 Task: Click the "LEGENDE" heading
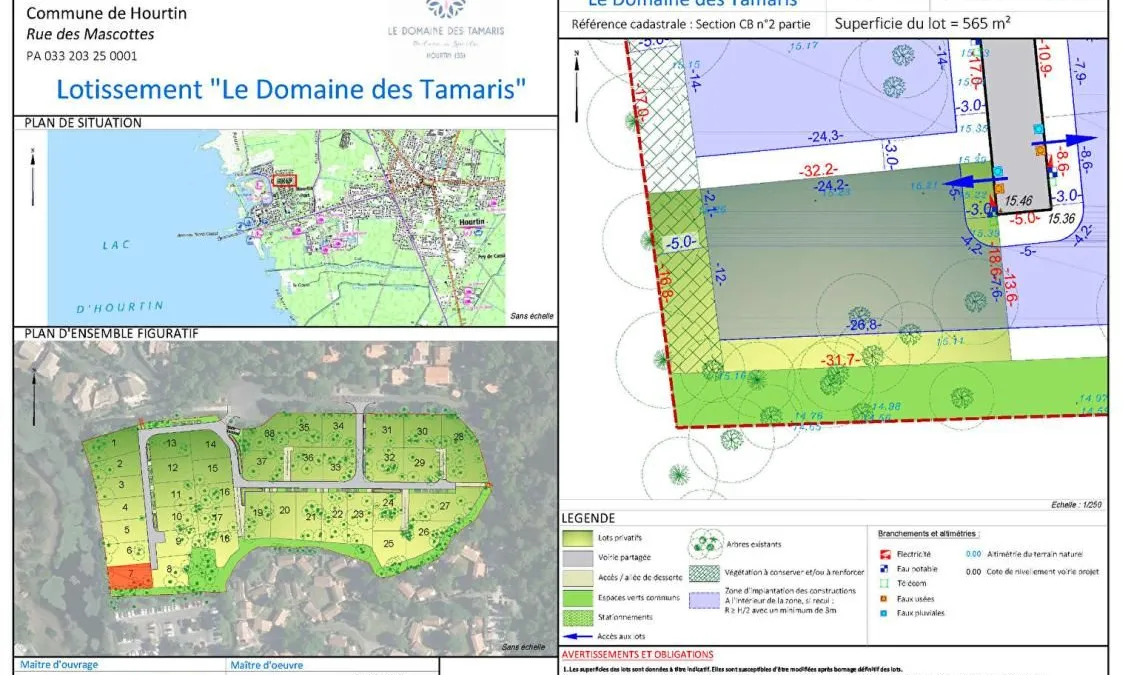(x=589, y=518)
